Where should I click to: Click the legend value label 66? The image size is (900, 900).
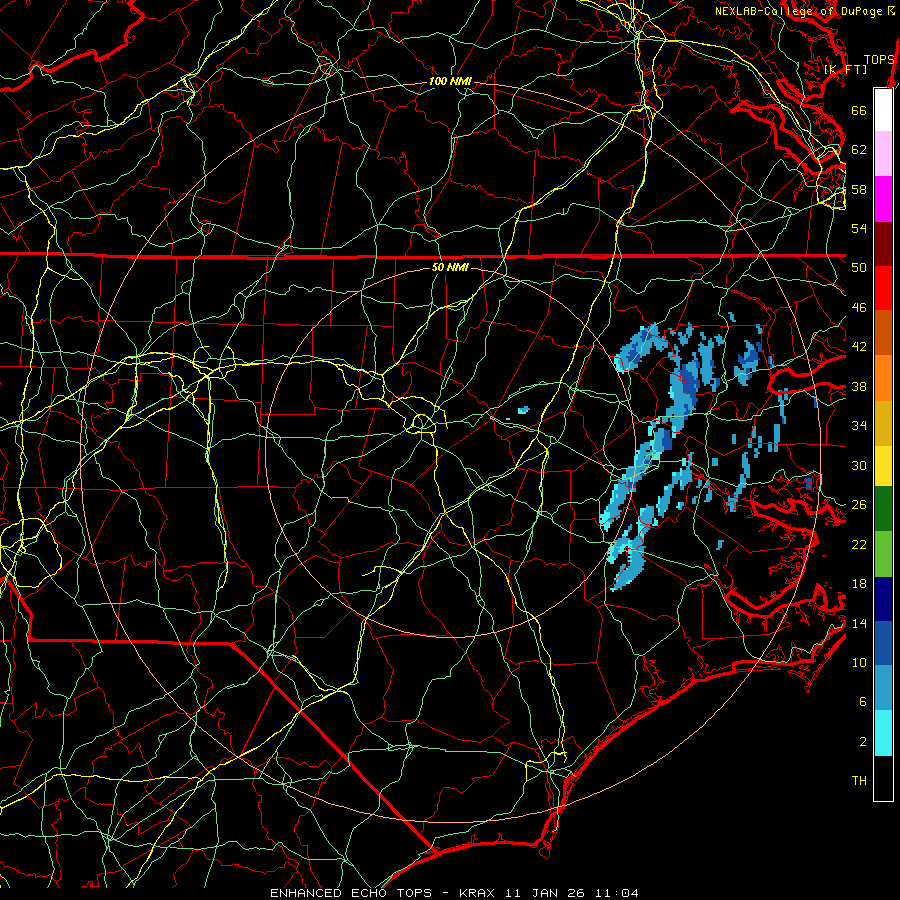859,110
